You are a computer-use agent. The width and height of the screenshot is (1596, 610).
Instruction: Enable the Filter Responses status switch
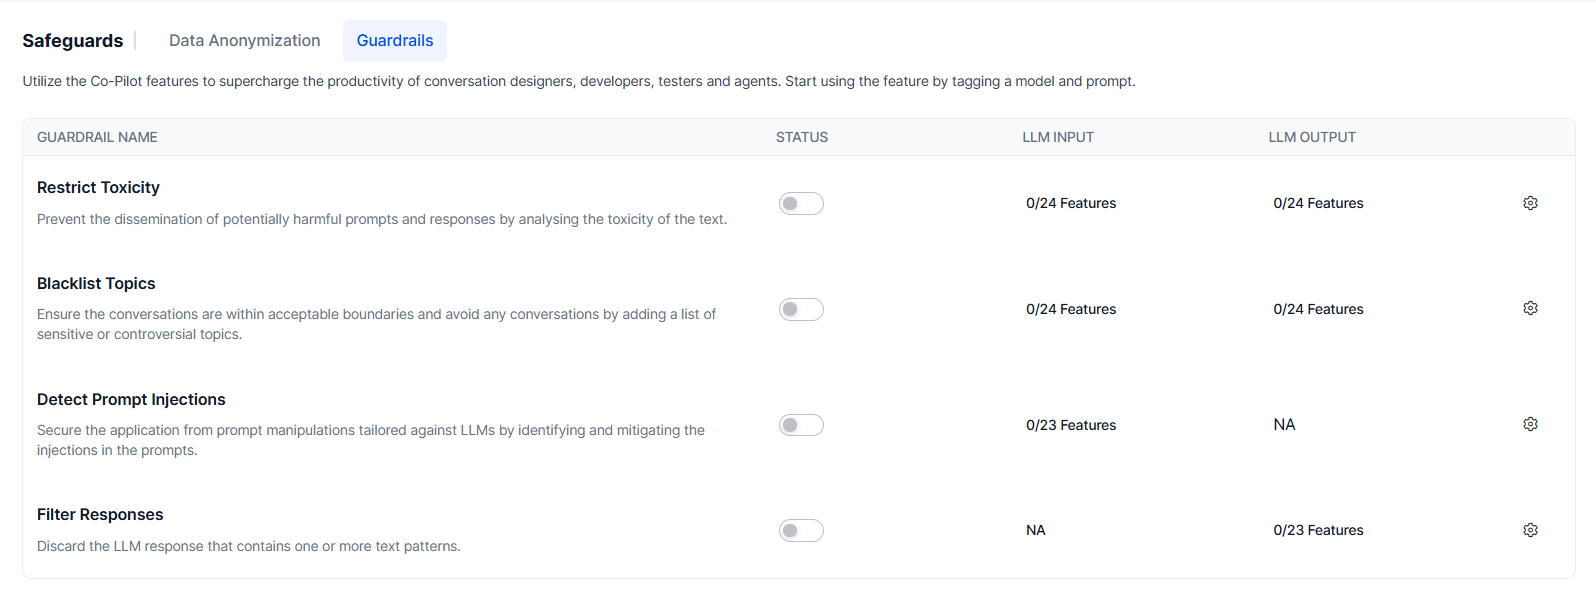801,531
